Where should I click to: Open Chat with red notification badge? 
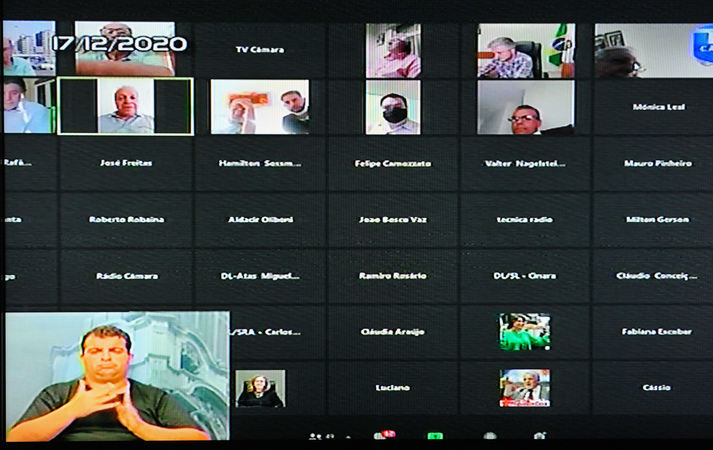click(x=383, y=435)
